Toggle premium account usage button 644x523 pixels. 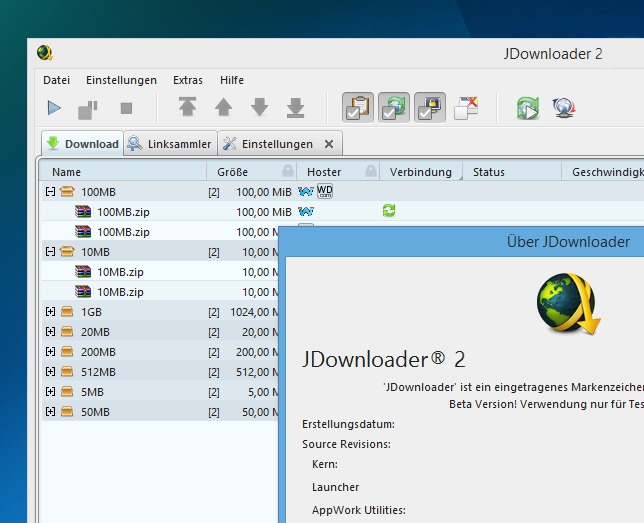point(430,108)
